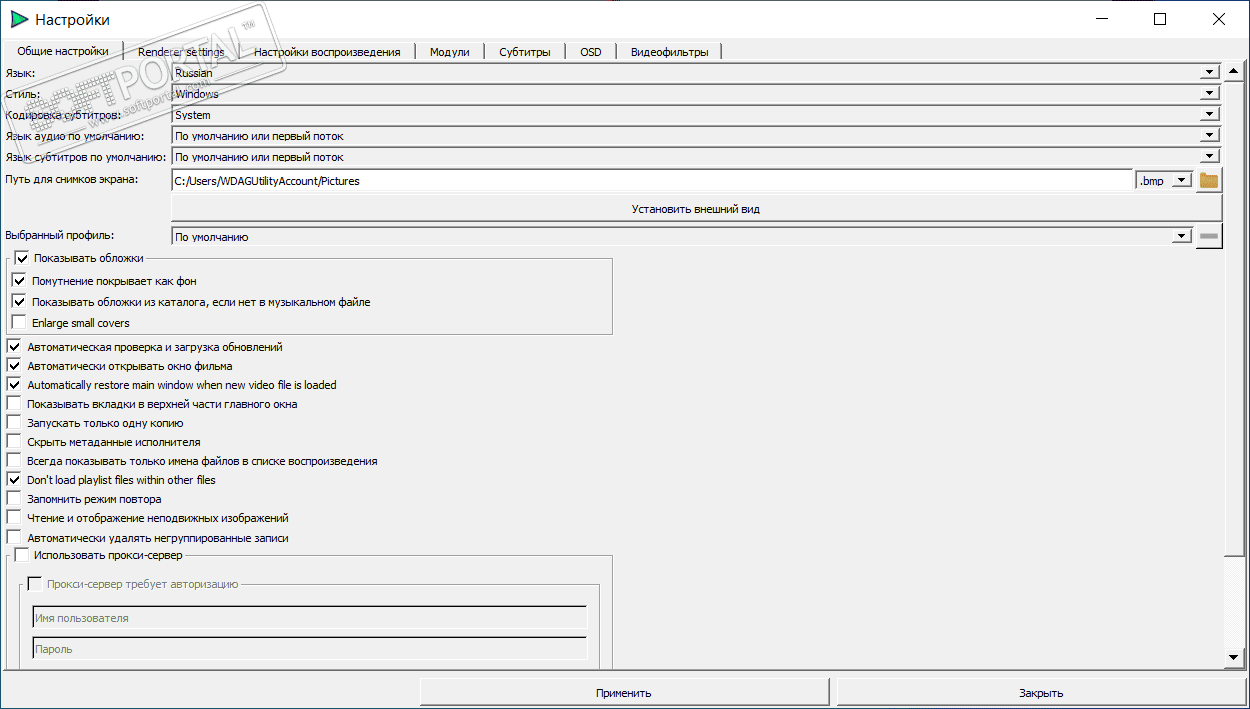
Task: Toggle 'Автоматически открывать окно фильма'
Action: (x=14, y=366)
